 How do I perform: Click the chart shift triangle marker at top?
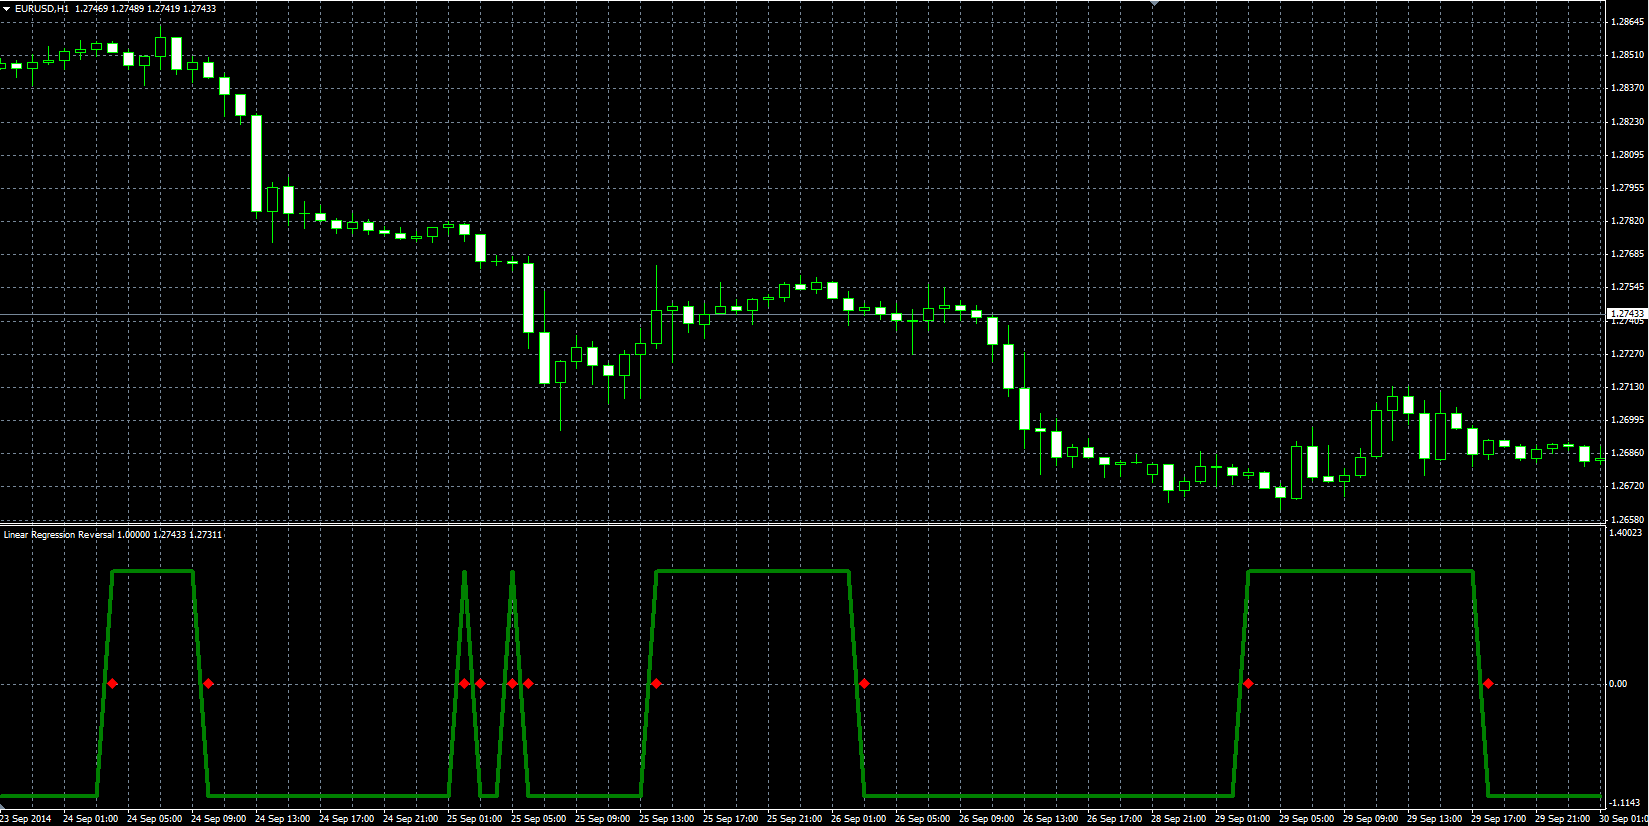click(x=1155, y=4)
